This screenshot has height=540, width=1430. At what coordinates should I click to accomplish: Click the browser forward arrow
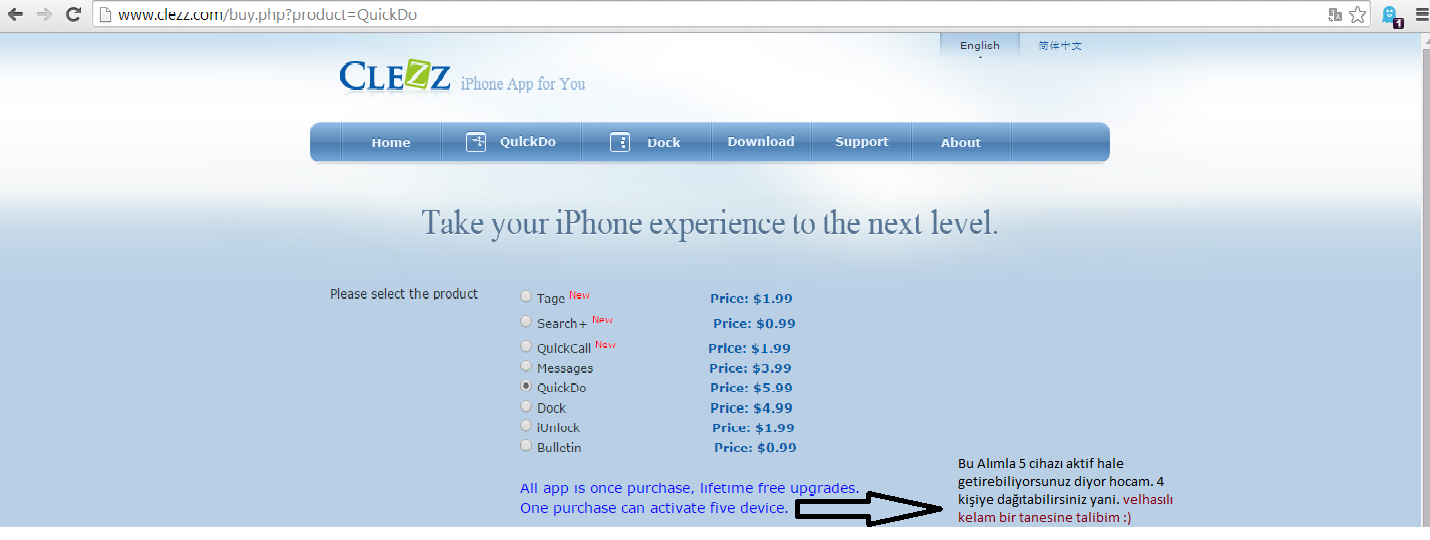pos(44,15)
